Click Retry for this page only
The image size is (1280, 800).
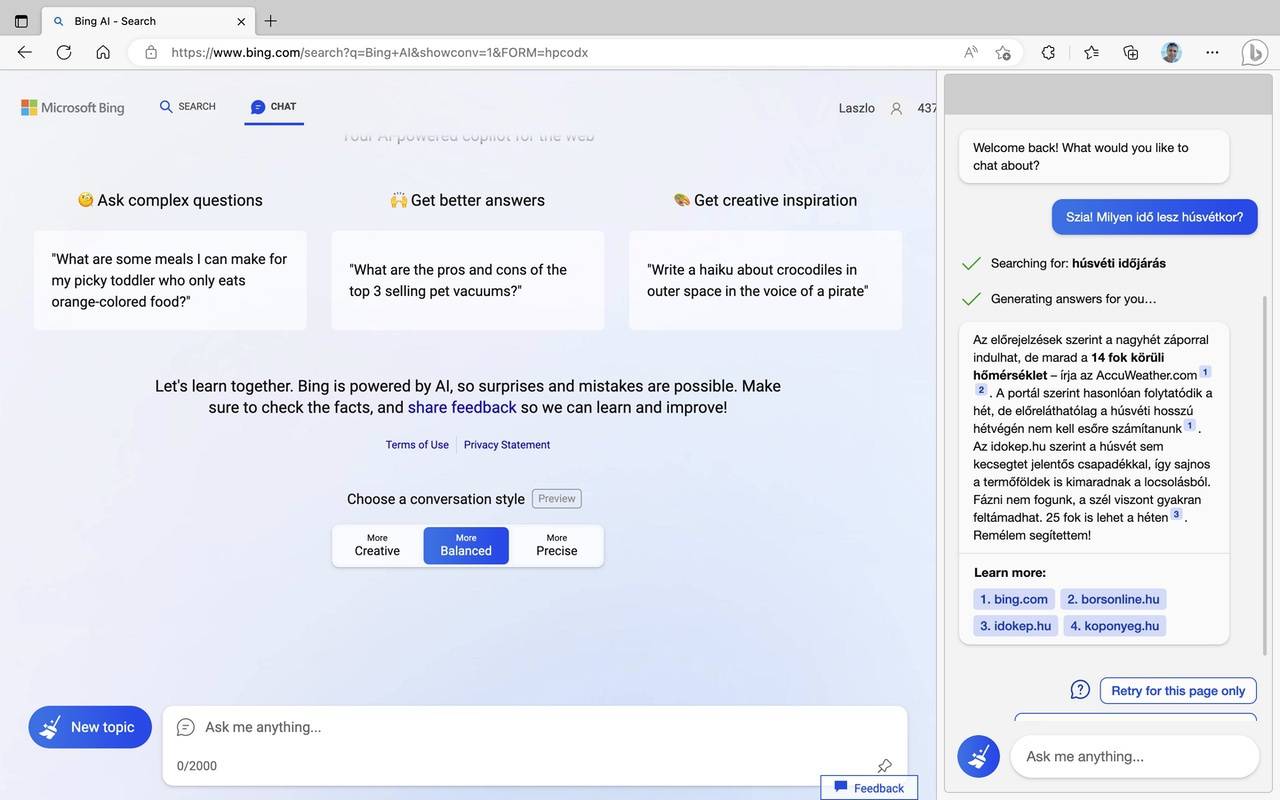(1178, 690)
